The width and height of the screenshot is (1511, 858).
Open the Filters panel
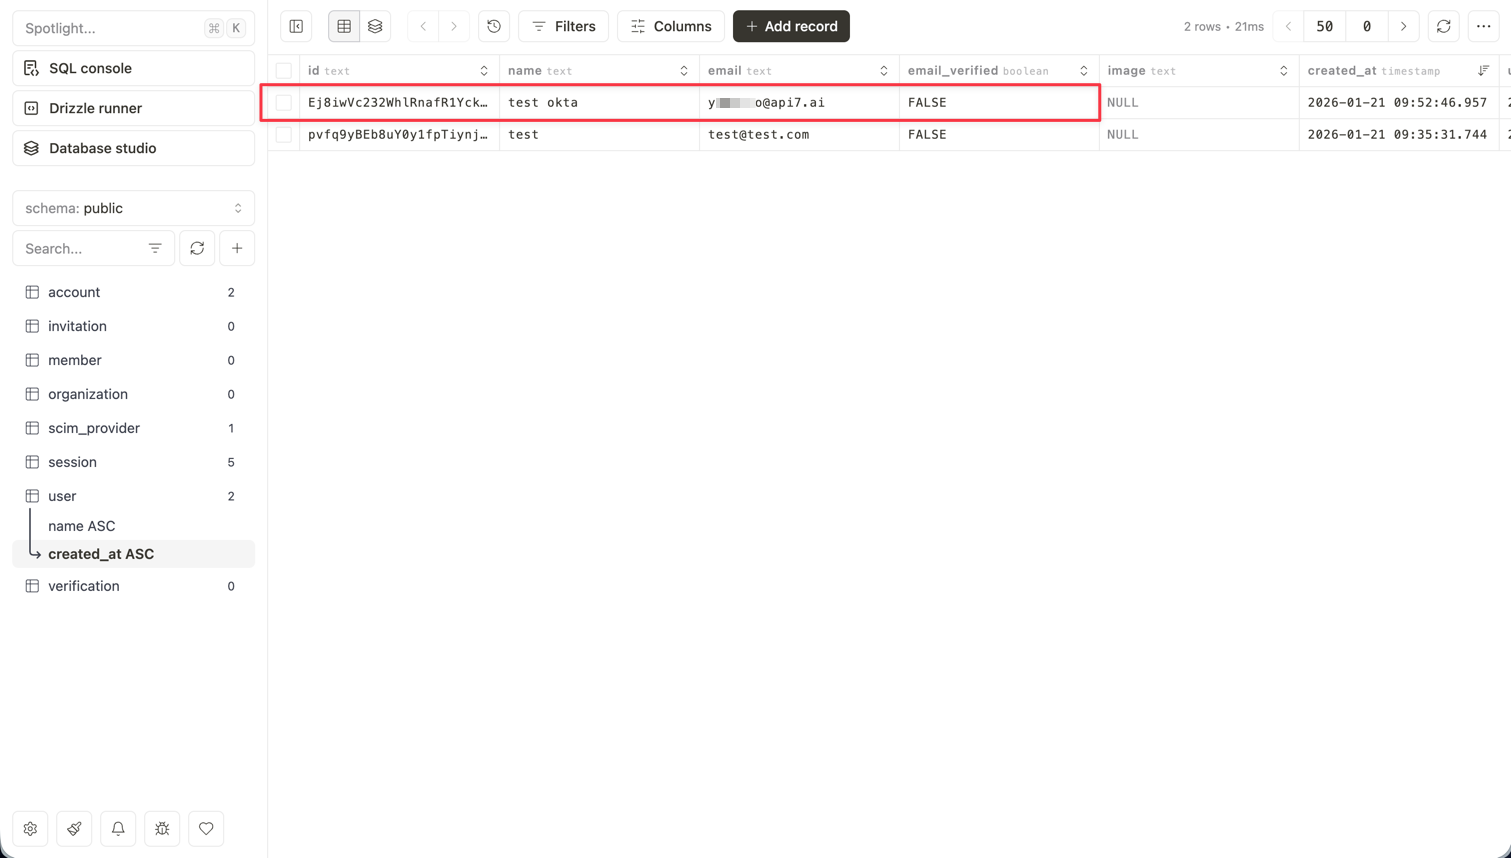tap(563, 26)
